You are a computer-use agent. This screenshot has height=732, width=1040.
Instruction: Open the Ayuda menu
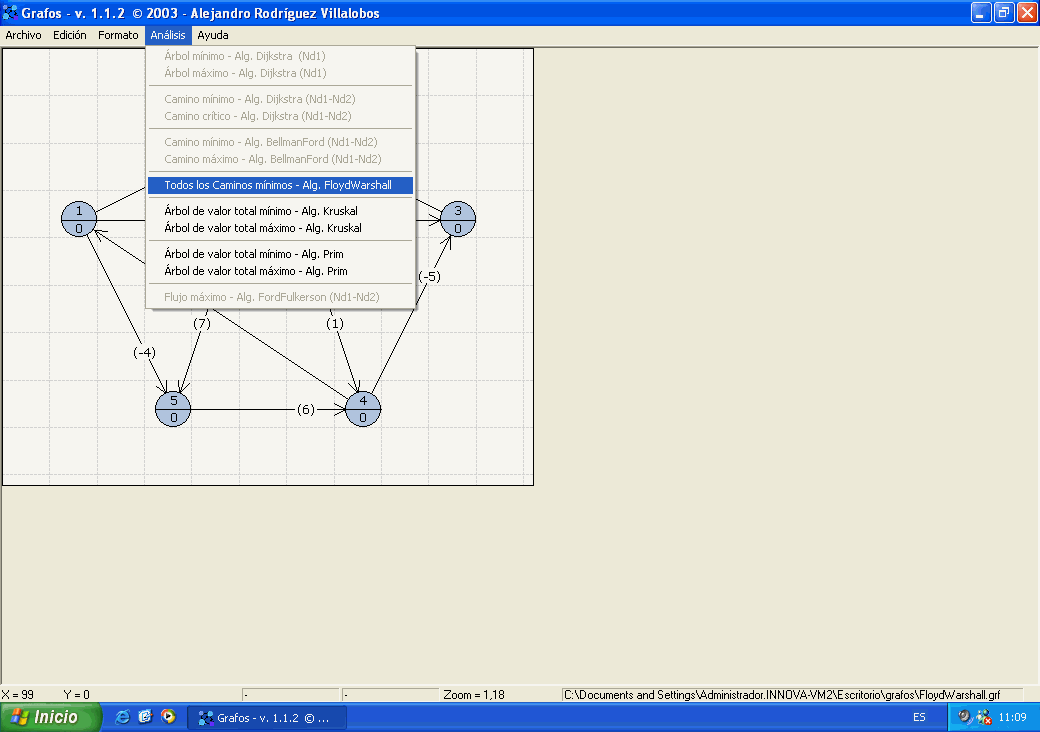pyautogui.click(x=213, y=35)
